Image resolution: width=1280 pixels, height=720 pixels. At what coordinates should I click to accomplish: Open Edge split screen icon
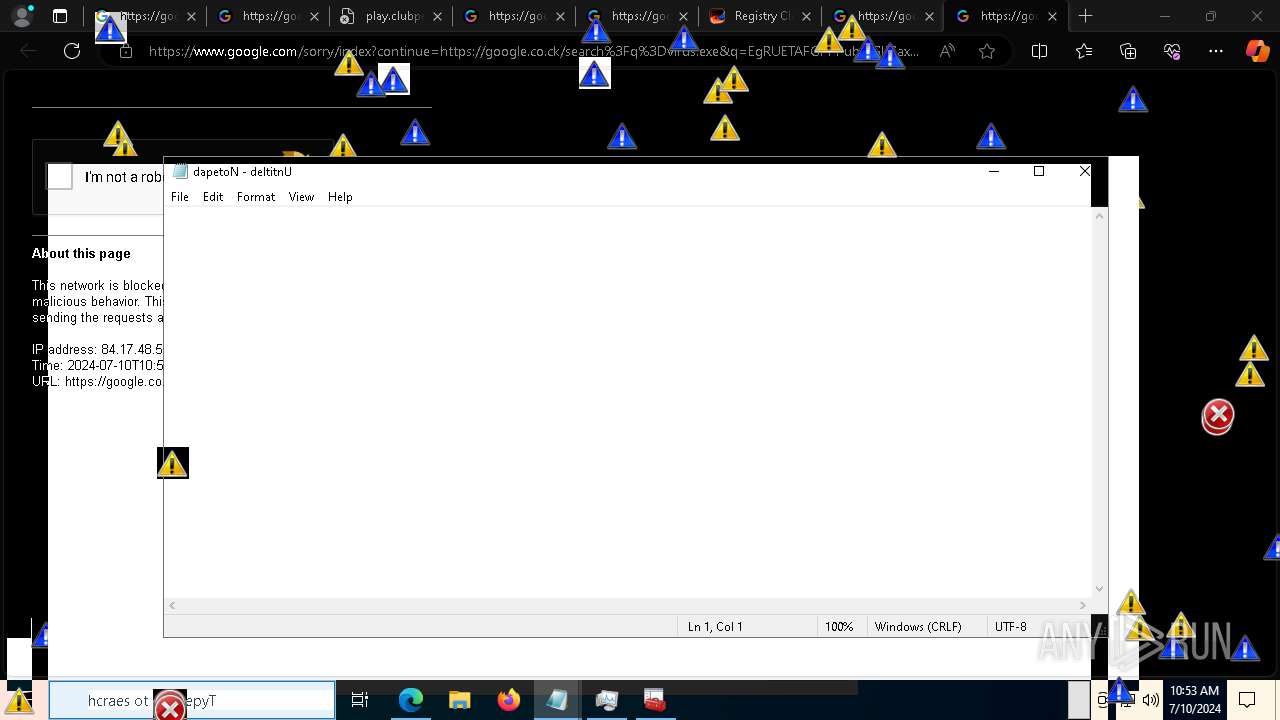pyautogui.click(x=1039, y=51)
